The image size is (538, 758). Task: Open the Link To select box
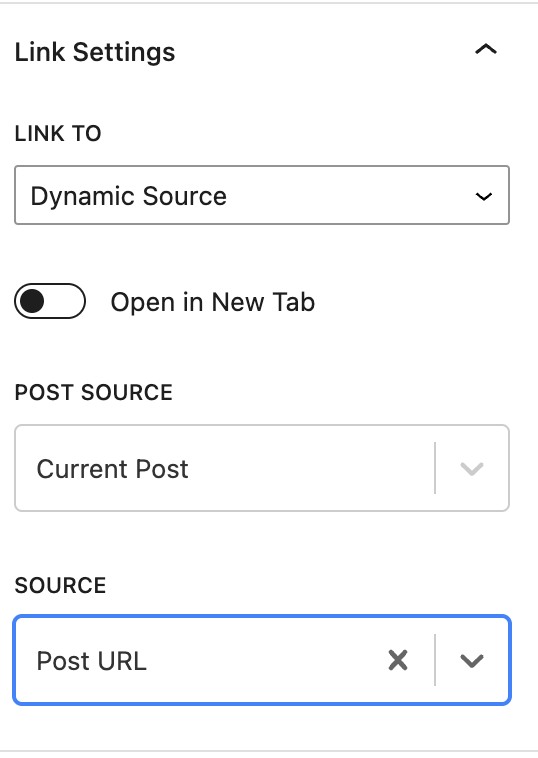(x=262, y=195)
